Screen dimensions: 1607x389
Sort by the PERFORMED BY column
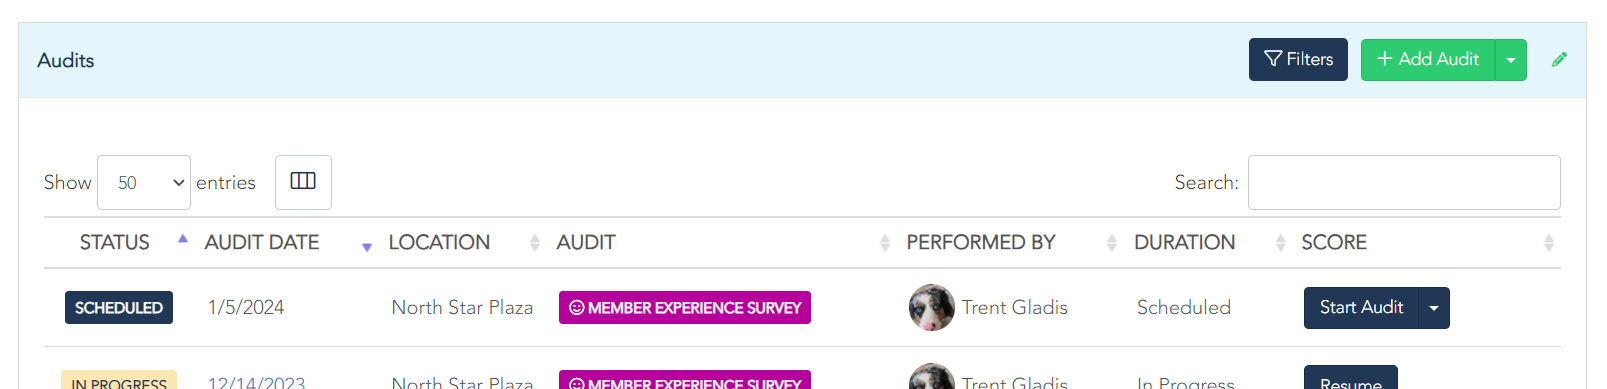[x=981, y=242]
